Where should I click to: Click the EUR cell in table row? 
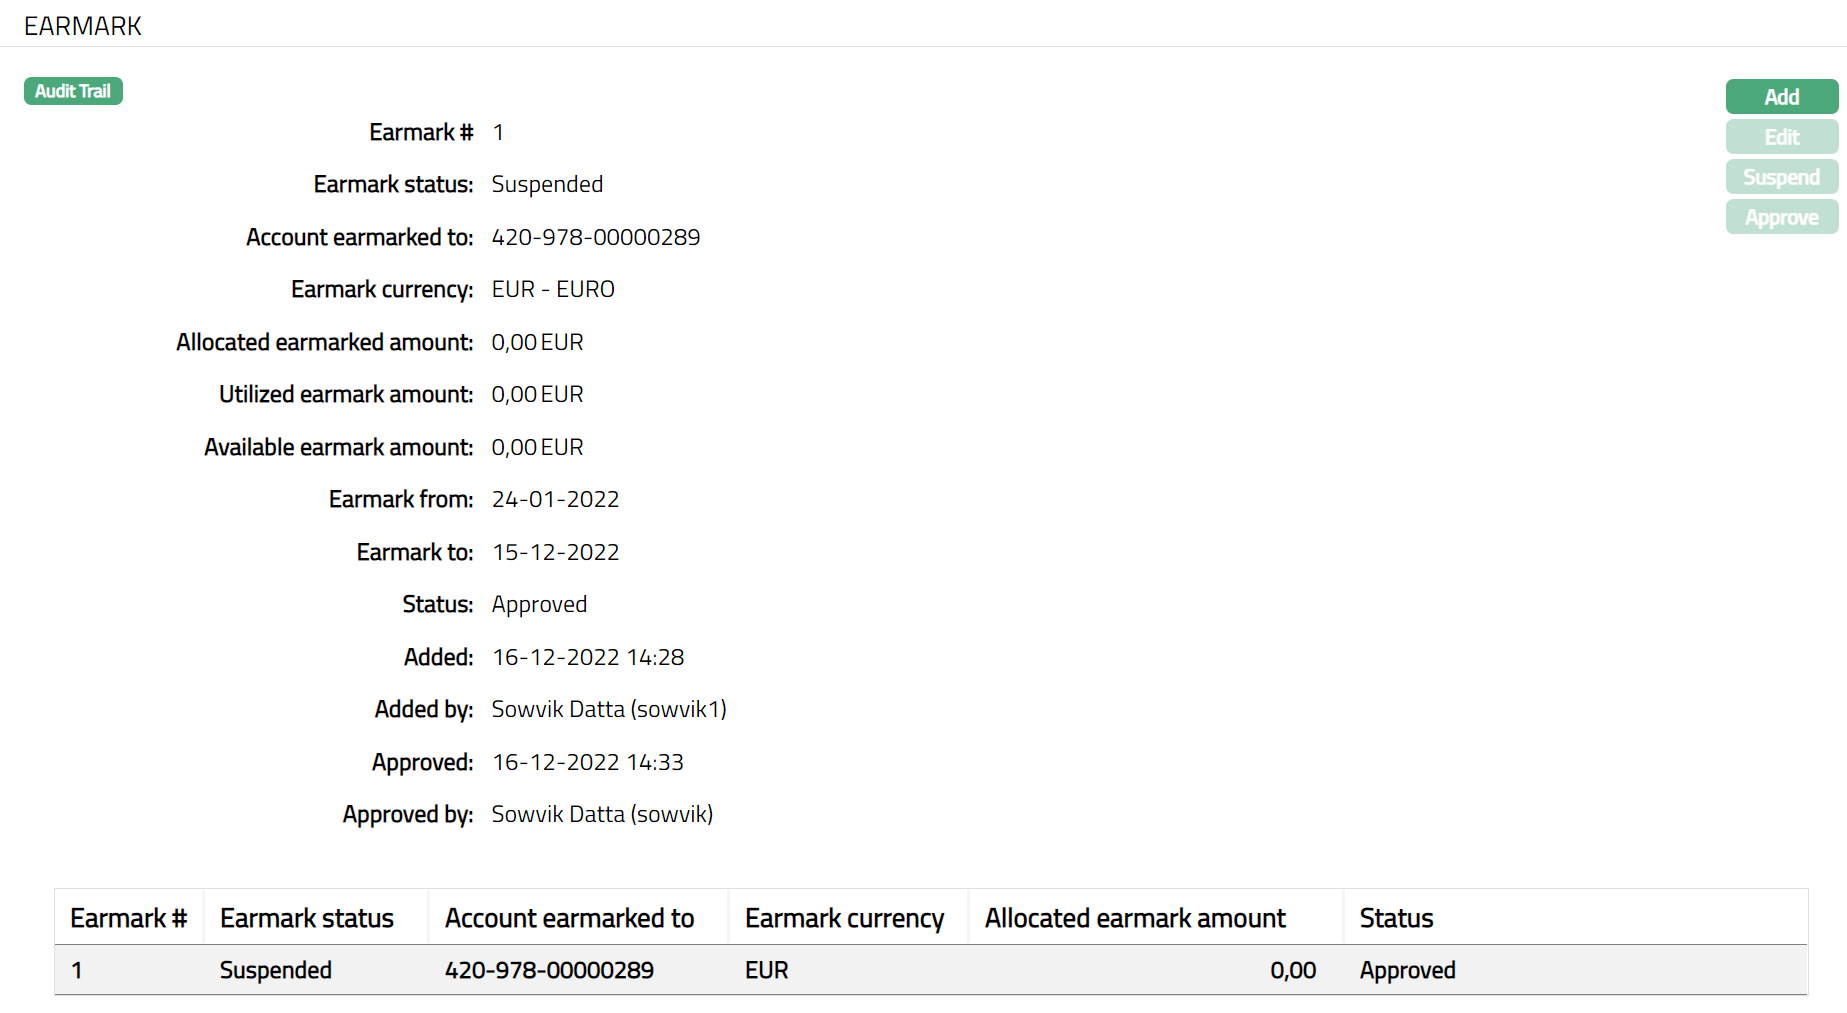(766, 970)
